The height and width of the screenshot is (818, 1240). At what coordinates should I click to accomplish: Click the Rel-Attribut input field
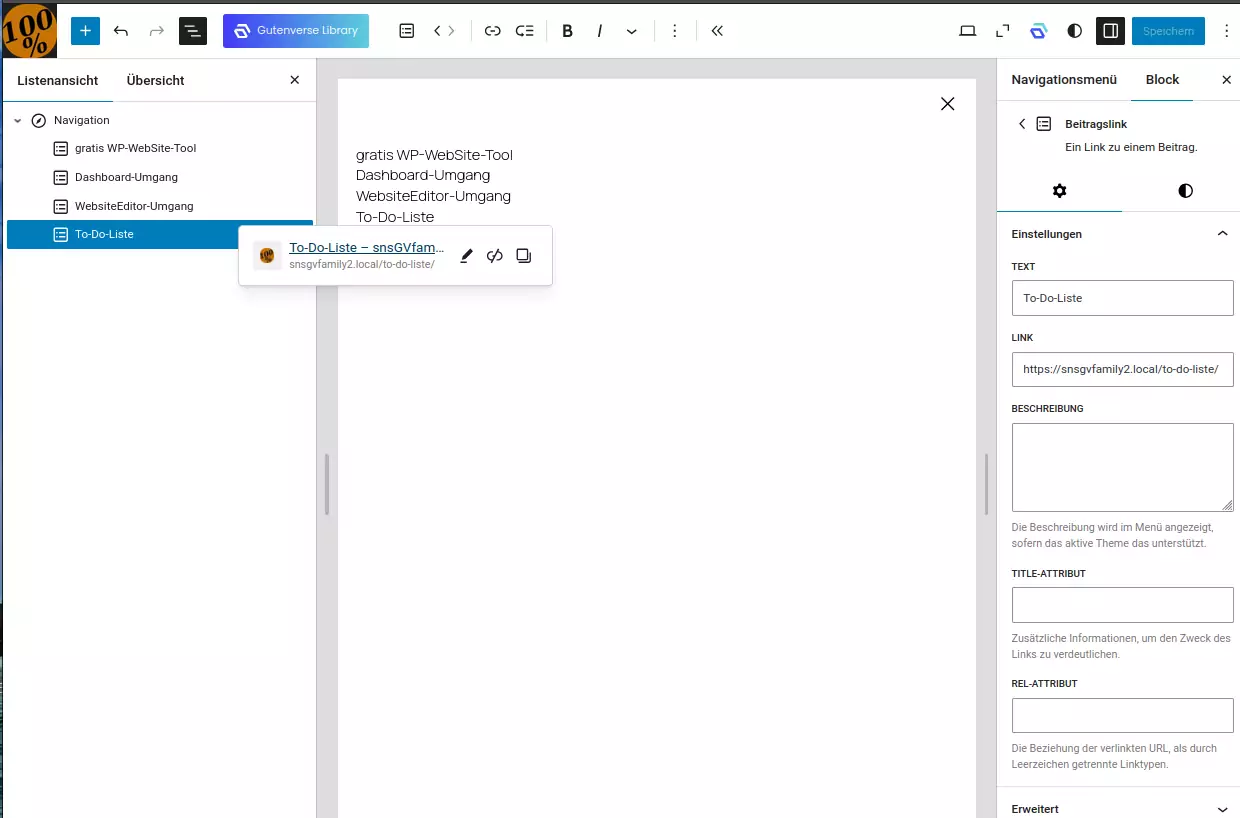tap(1123, 715)
